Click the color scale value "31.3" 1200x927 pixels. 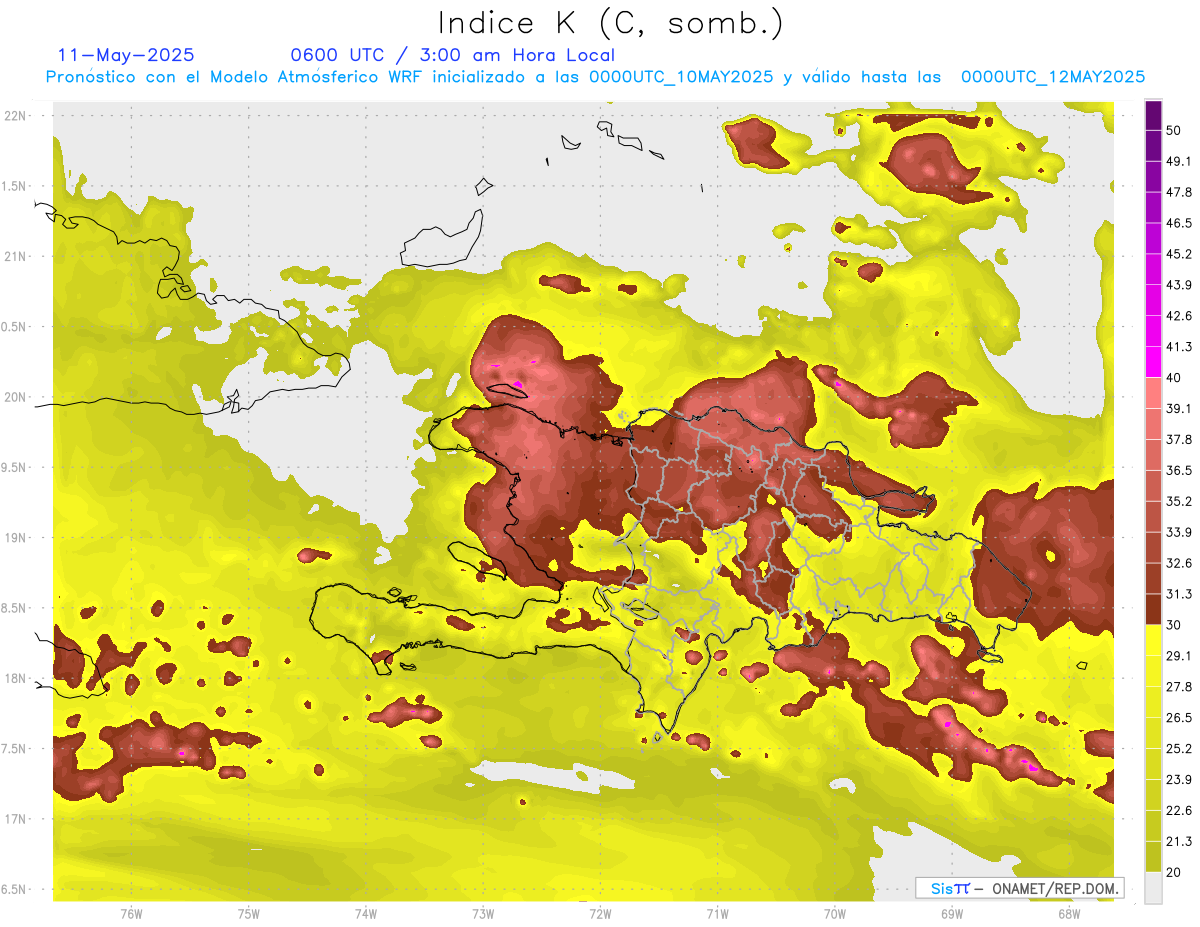[1179, 594]
